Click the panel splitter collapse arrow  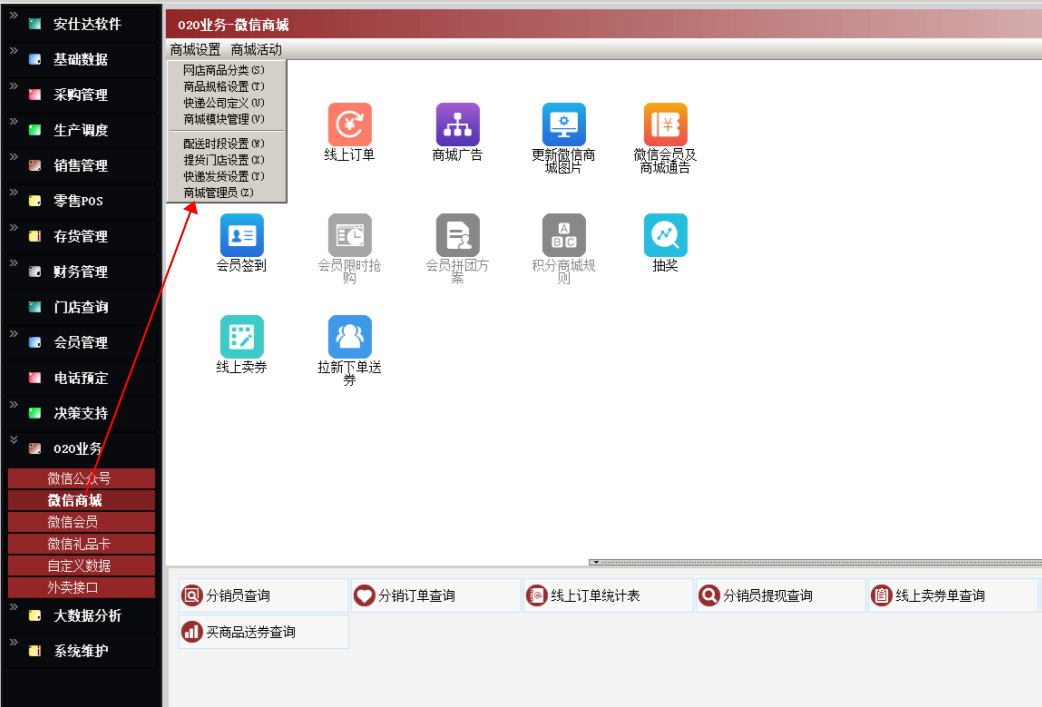[596, 562]
